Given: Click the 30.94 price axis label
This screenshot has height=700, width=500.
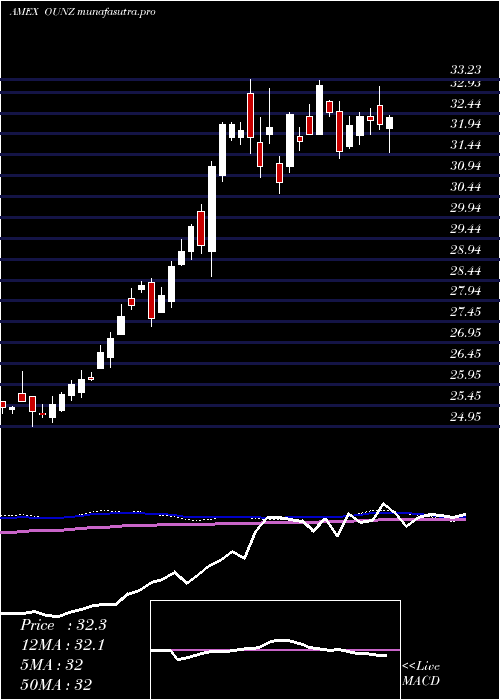Looking at the screenshot, I should point(466,166).
